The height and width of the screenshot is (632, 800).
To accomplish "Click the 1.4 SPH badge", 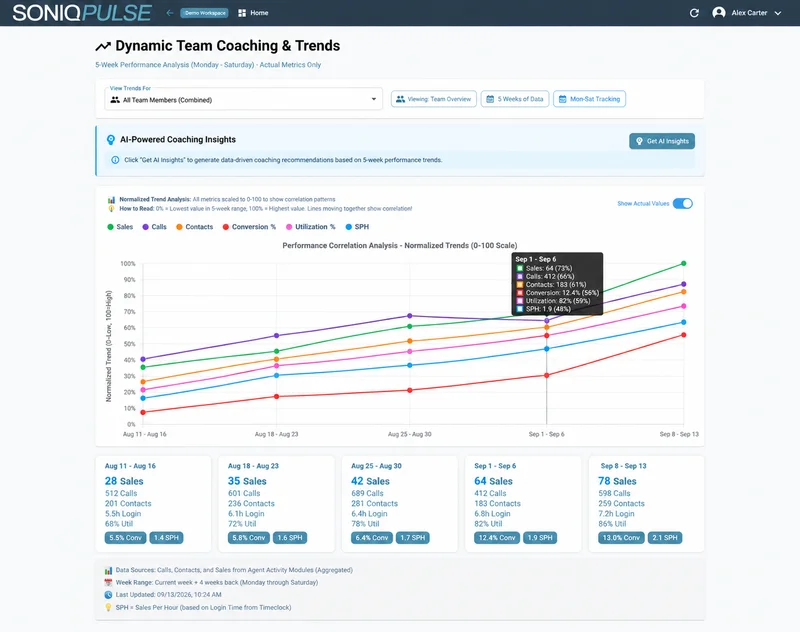I will click(166, 538).
